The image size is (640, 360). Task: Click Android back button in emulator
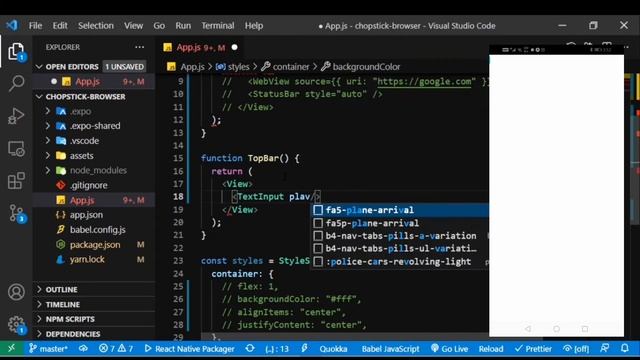point(528,329)
